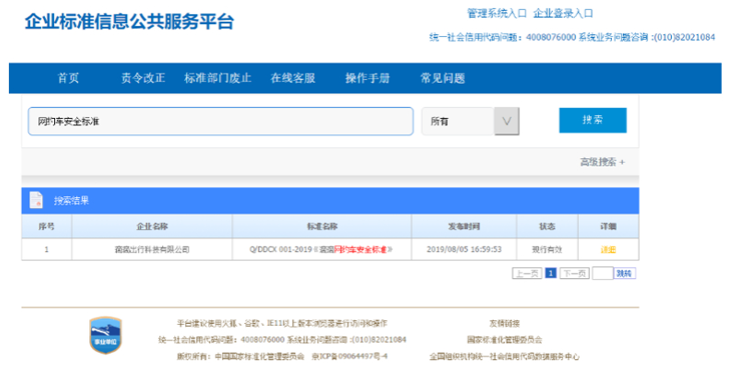Open the 企业登录入口 link

563,14
